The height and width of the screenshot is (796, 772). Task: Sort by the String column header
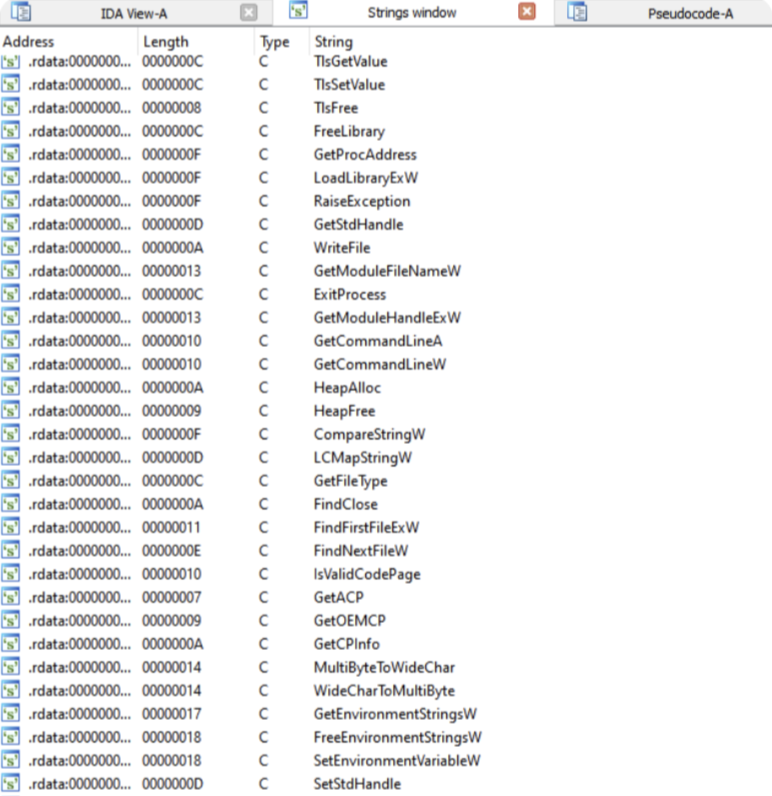[333, 42]
